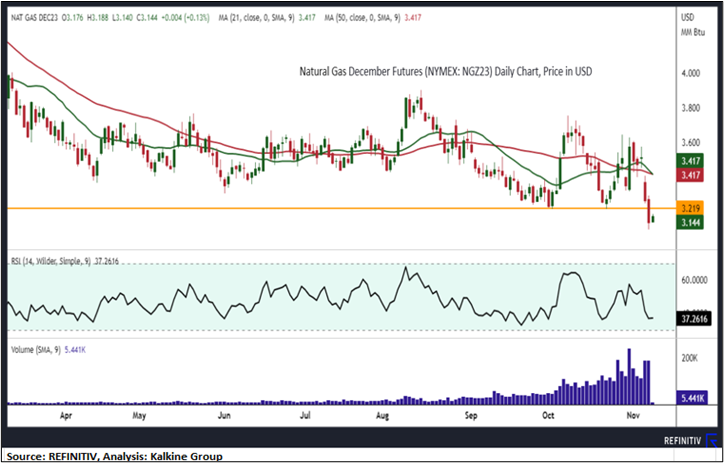Click the red 3.417 price tag
This screenshot has width=724, height=463.
point(689,175)
